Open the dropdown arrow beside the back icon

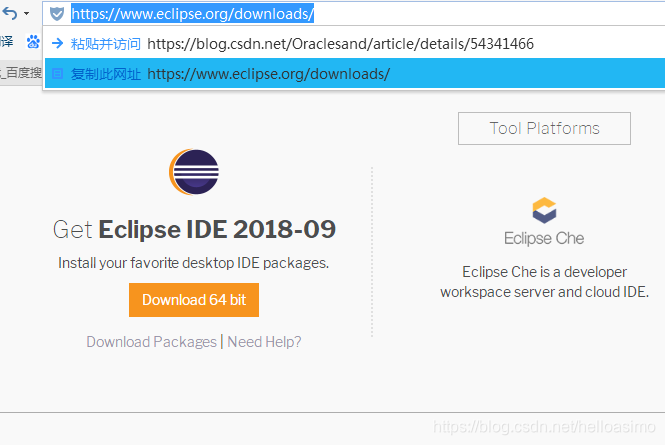pos(26,14)
